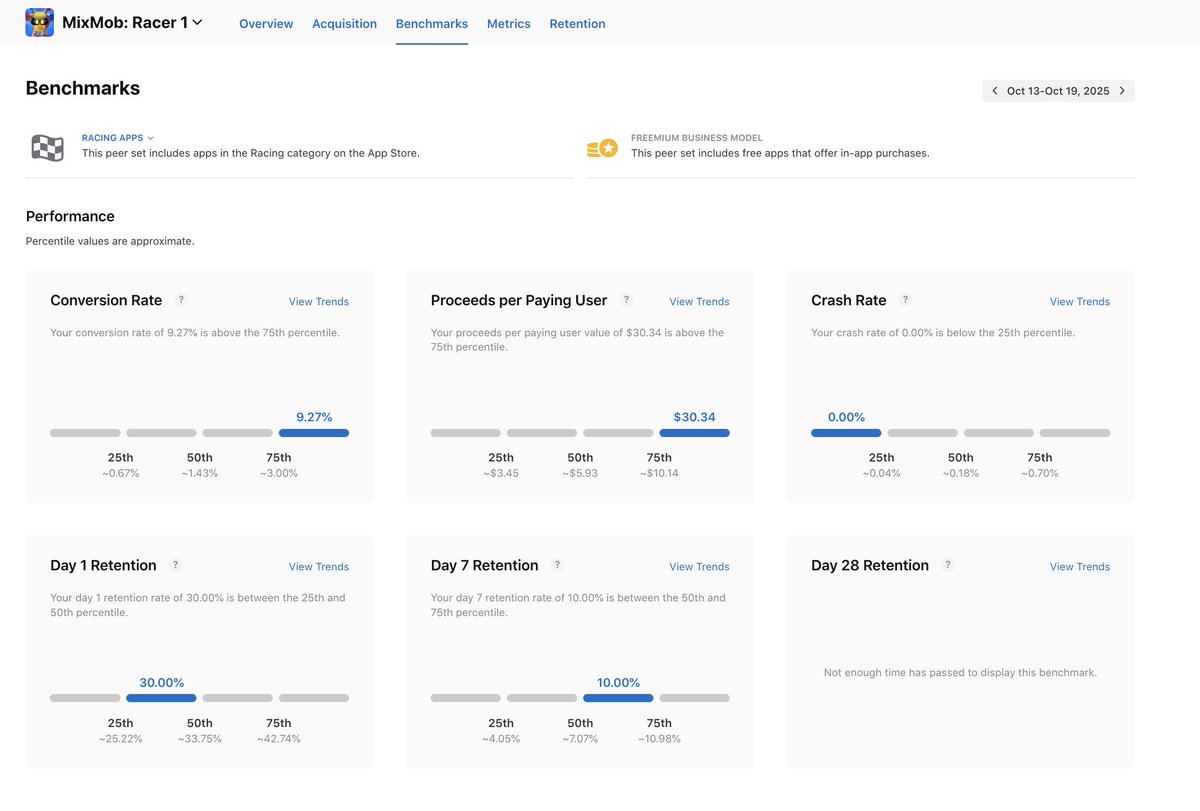
Task: Click the Conversion Rate card title
Action: point(106,300)
